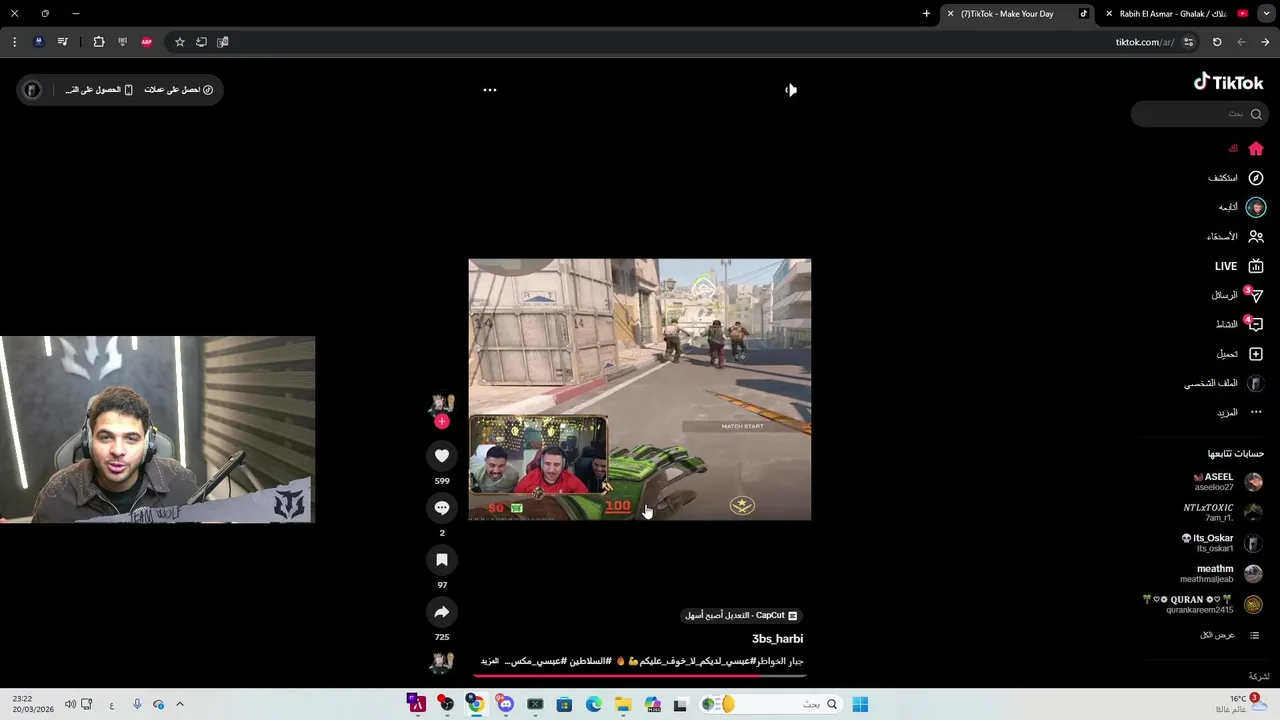
Task: Open the NTLxTOXIC followed account
Action: [1223, 513]
